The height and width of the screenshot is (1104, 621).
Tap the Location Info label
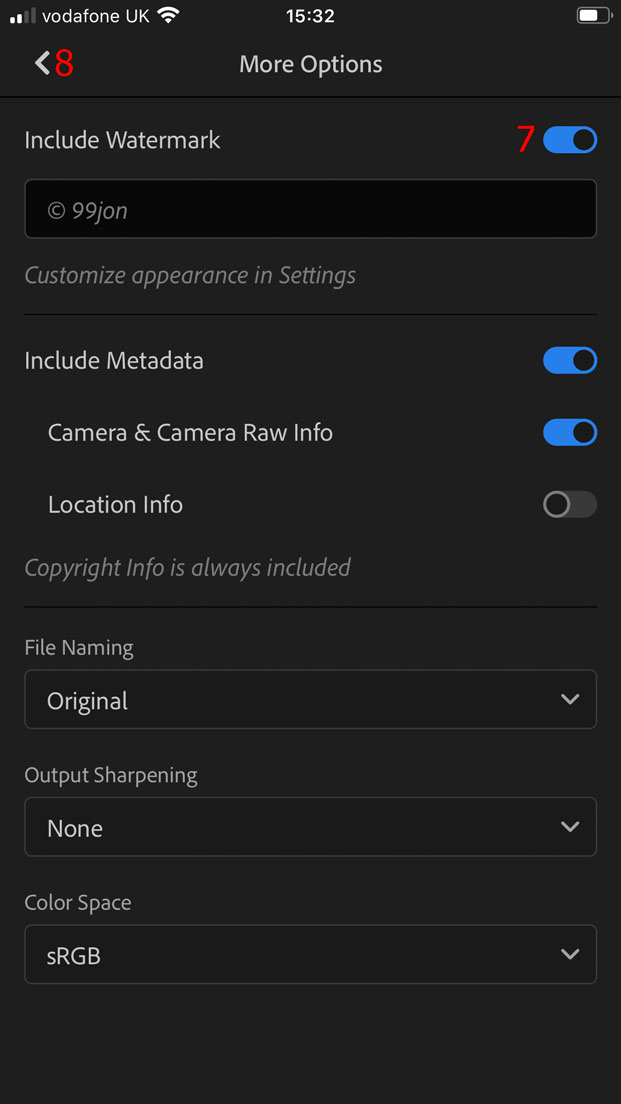(x=115, y=504)
